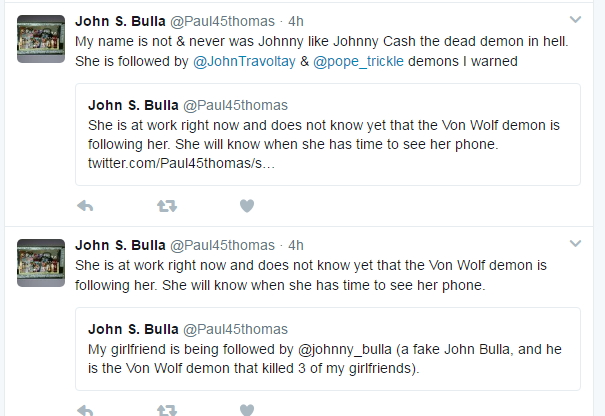The height and width of the screenshot is (416, 605).
Task: Click the @Paul45thomas handle on the first tweet
Action: pos(223,21)
